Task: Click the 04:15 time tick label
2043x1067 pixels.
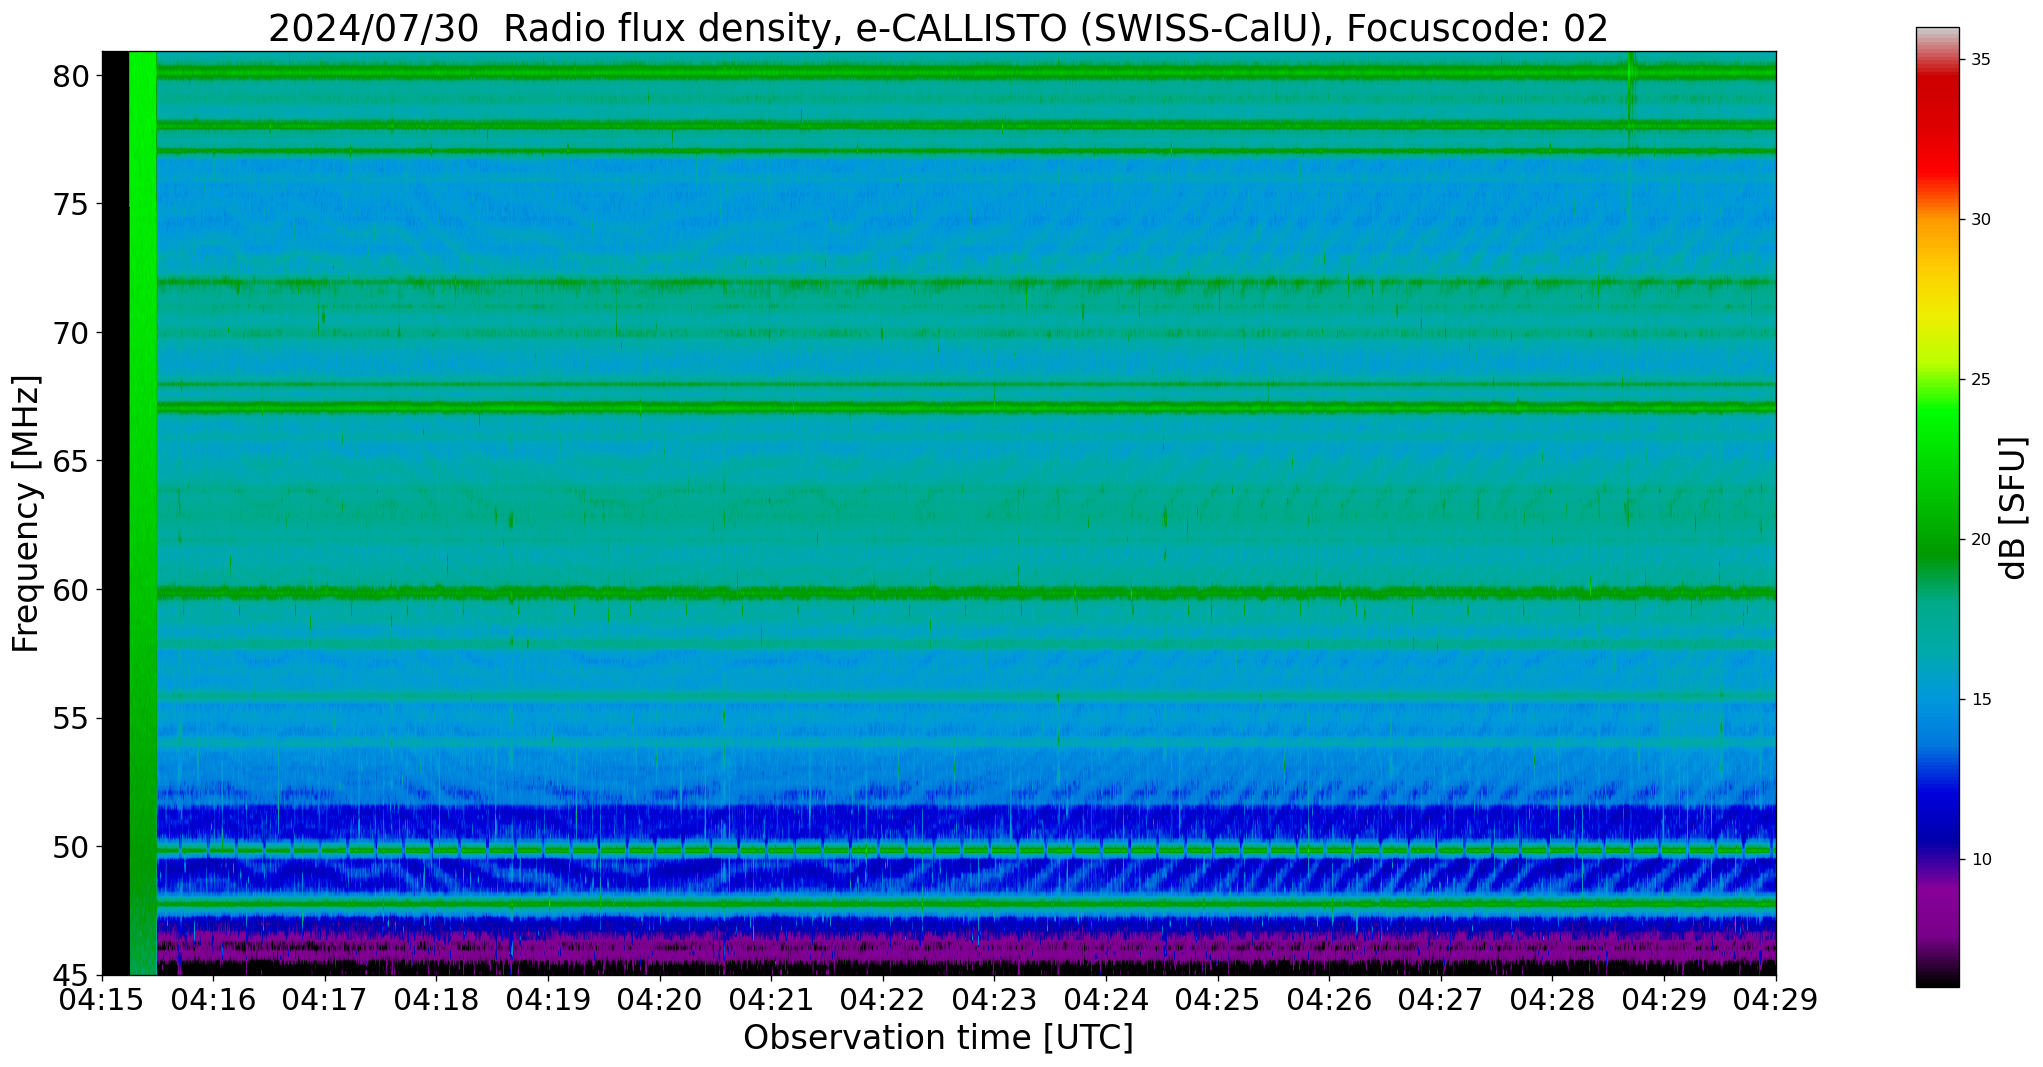Action: (102, 1000)
